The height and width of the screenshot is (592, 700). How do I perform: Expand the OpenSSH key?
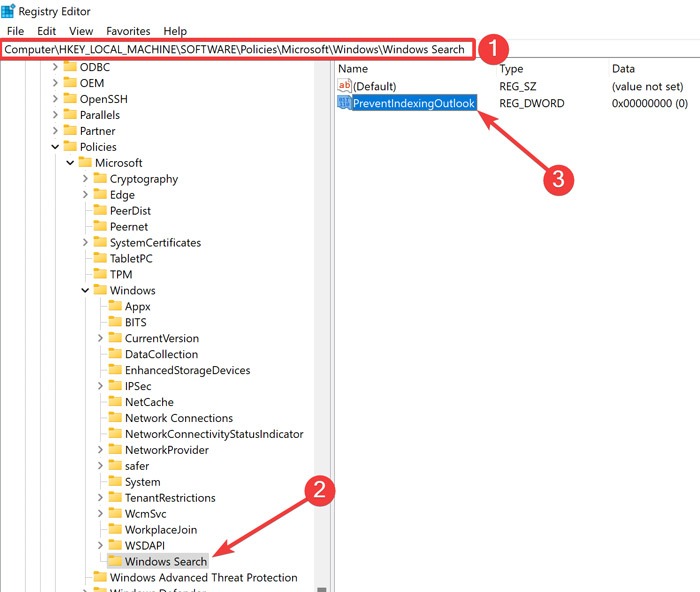pyautogui.click(x=55, y=99)
